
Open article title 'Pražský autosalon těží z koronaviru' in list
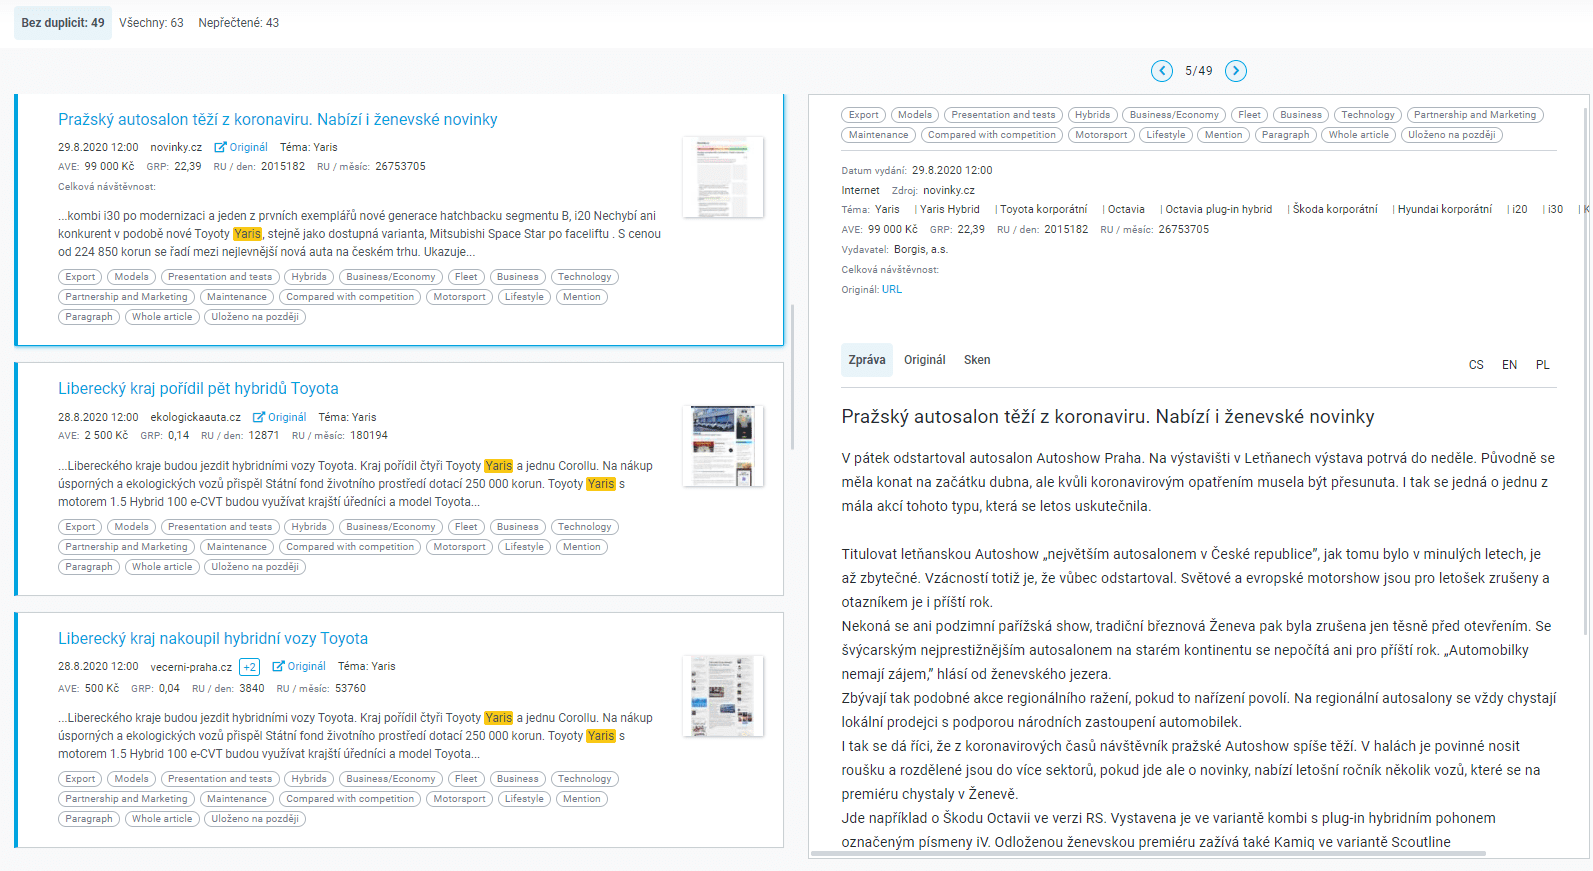pos(278,120)
